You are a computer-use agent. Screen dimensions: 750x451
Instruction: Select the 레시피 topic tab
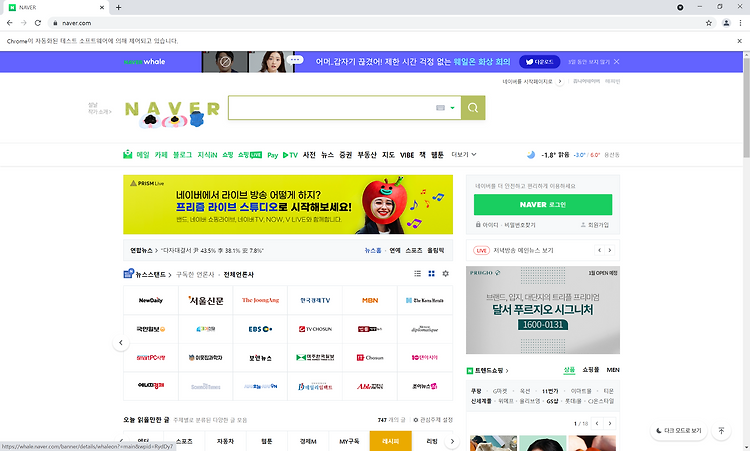point(391,441)
